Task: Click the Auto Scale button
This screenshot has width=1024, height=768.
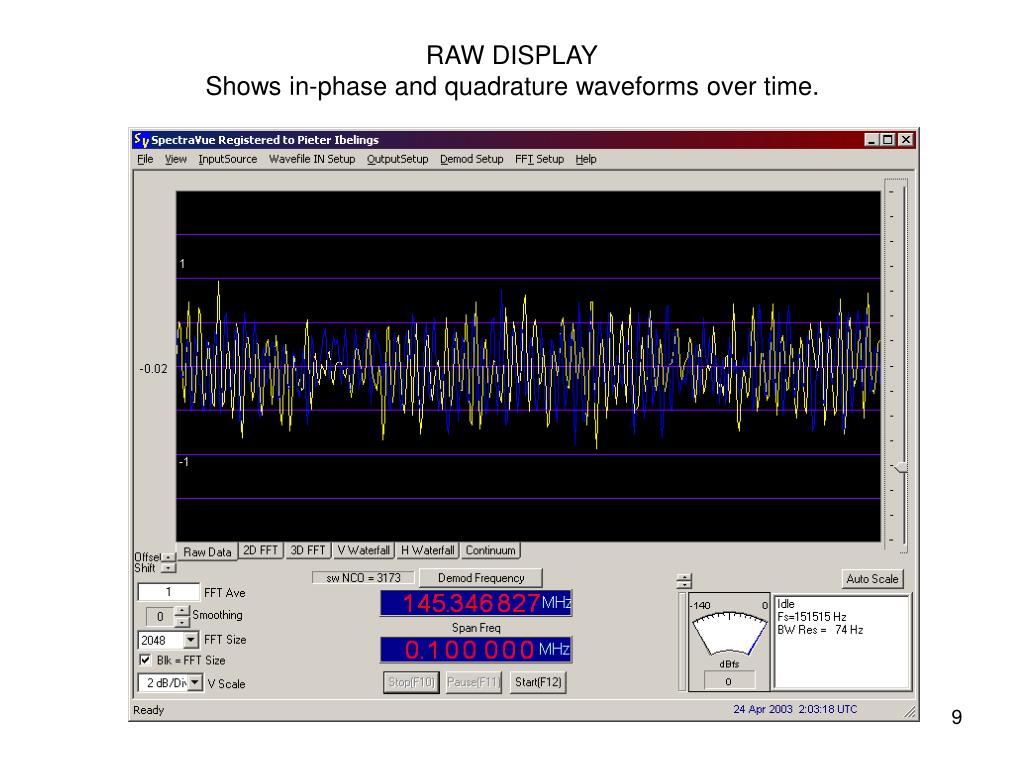Action: 873,579
